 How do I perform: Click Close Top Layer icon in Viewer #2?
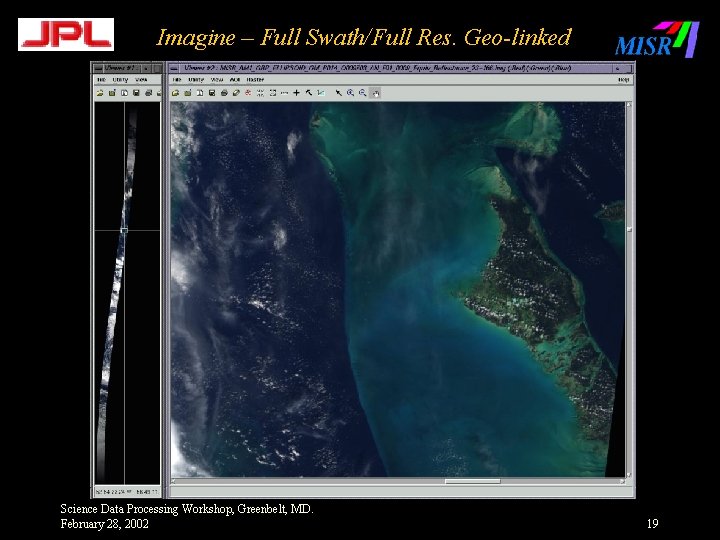(x=187, y=93)
